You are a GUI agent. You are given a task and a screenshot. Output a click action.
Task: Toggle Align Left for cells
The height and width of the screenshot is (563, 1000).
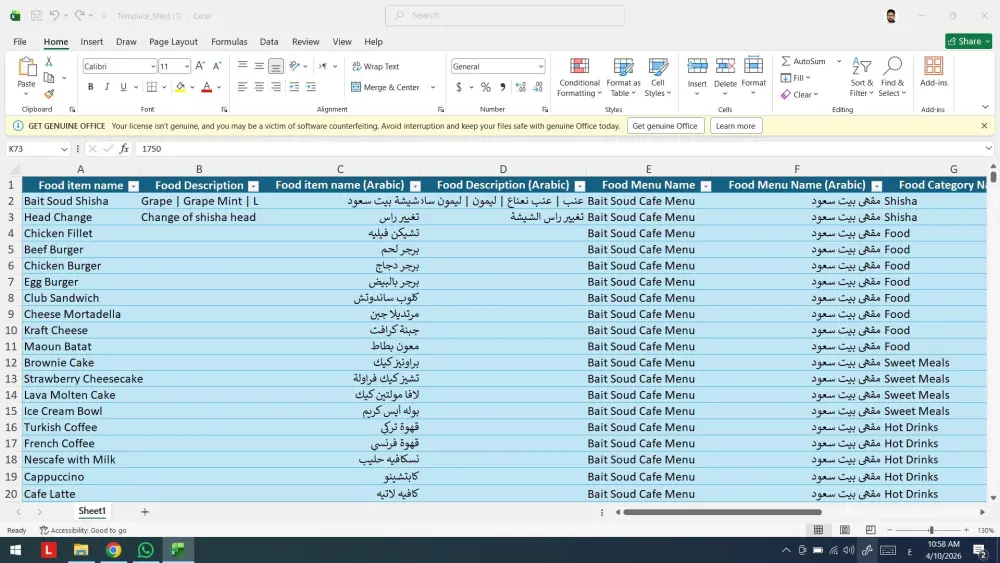[242, 87]
